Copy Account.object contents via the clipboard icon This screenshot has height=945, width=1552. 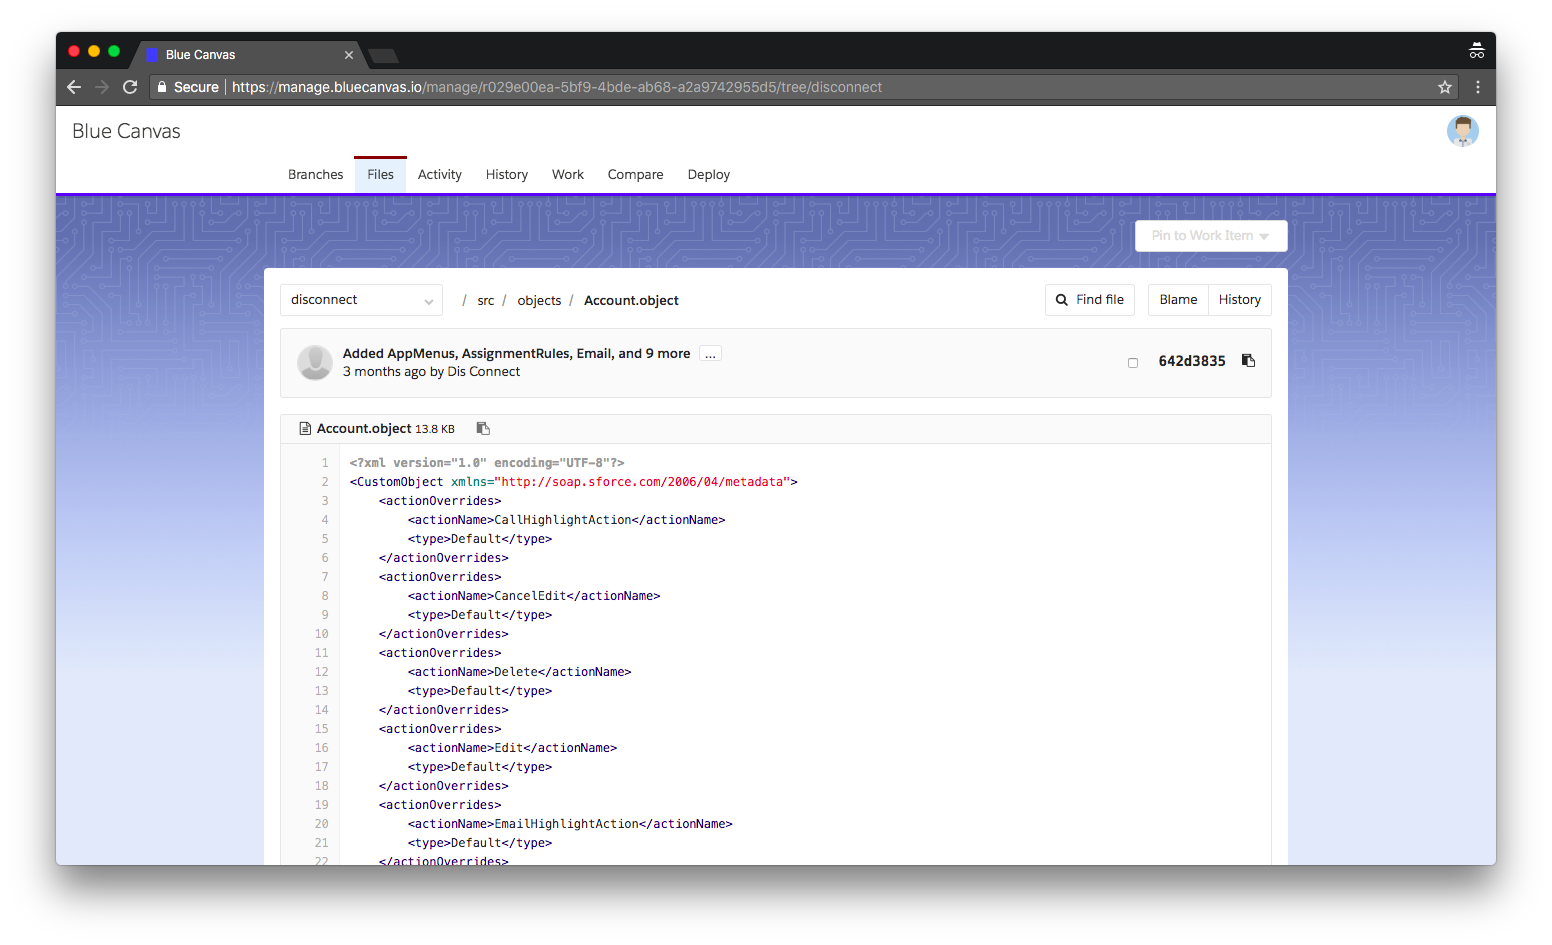tap(483, 428)
